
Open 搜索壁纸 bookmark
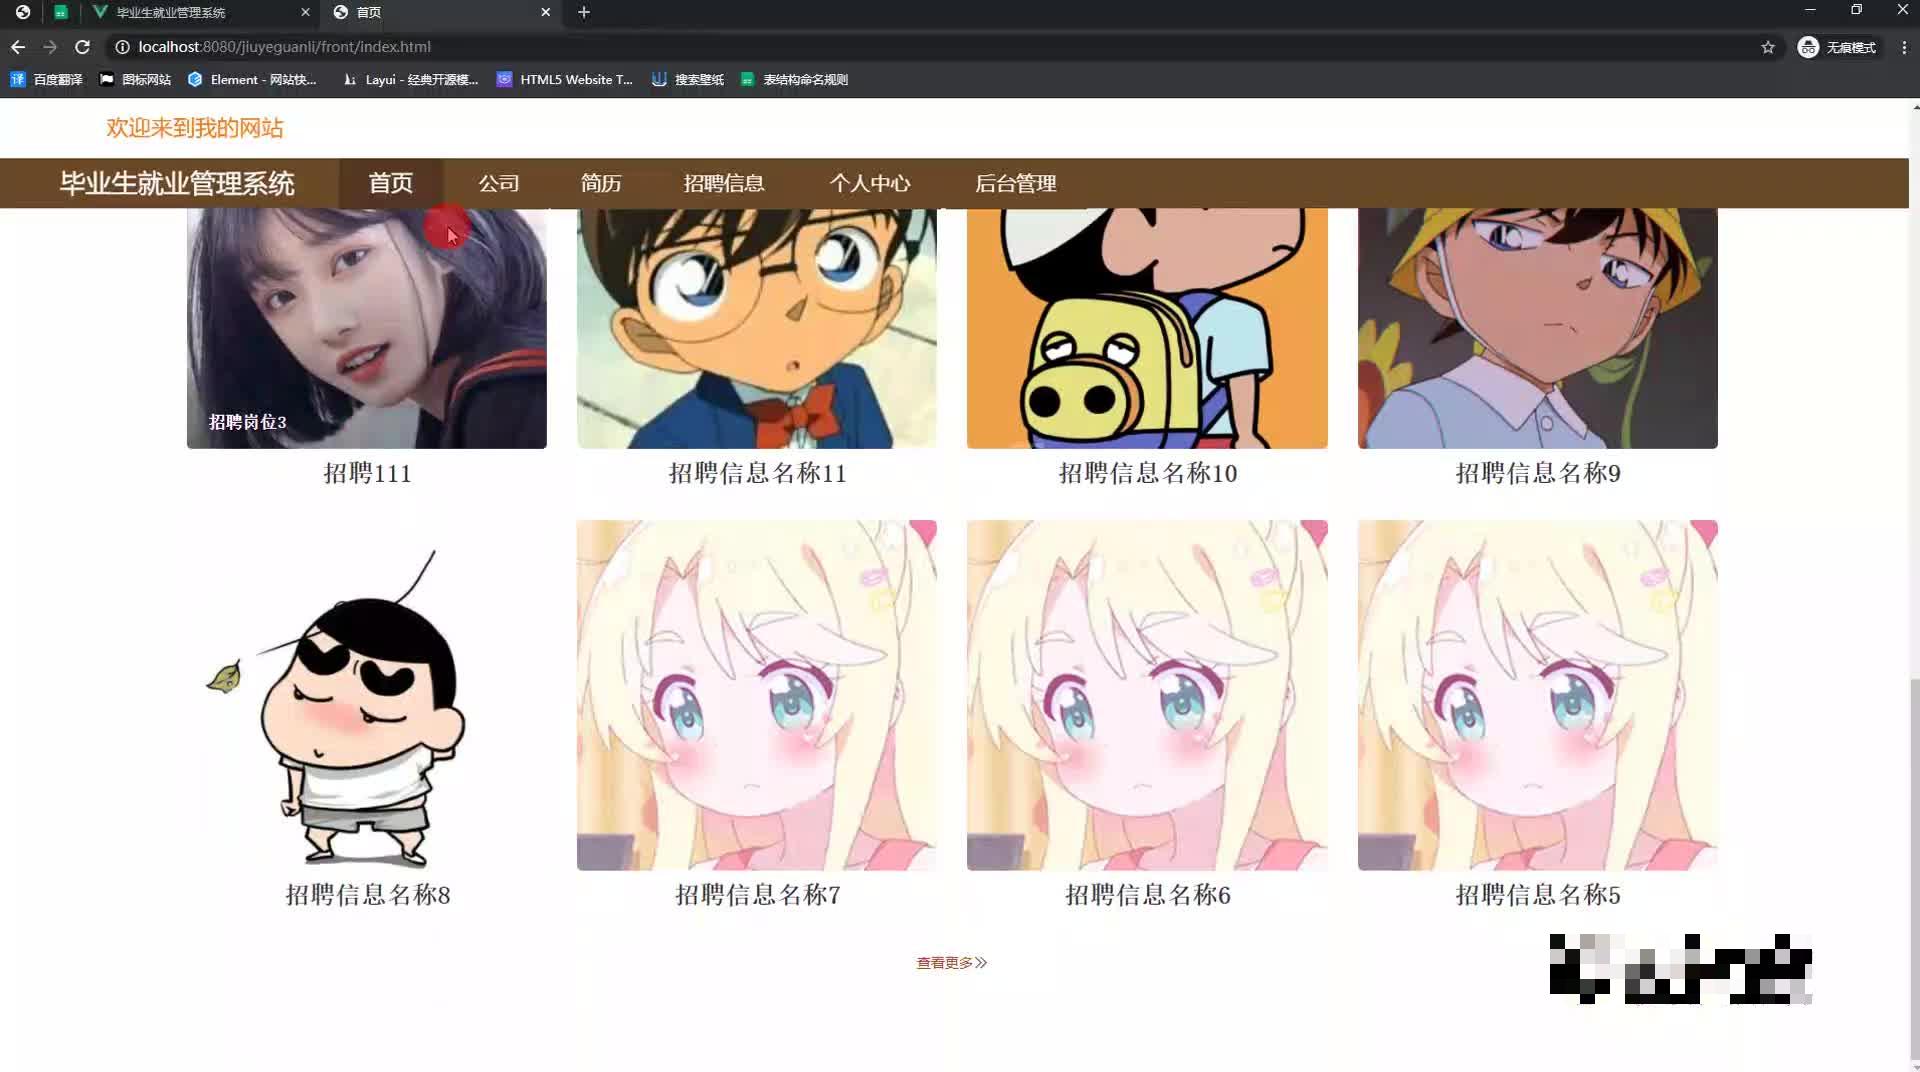(687, 79)
